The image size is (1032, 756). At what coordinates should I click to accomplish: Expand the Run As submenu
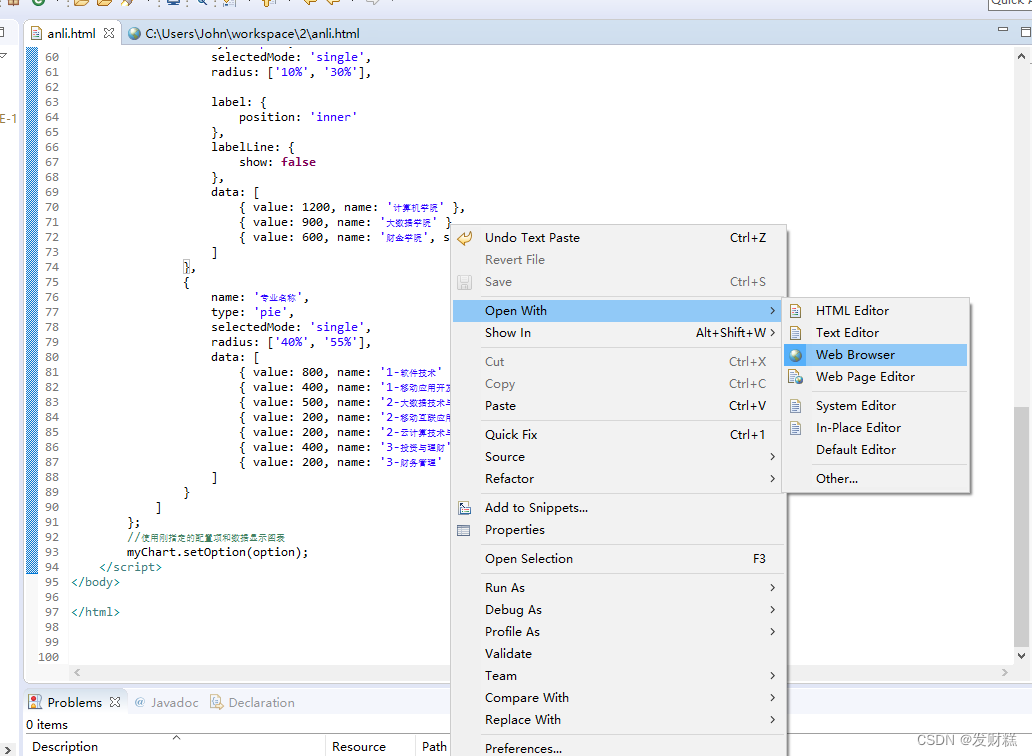click(x=504, y=587)
